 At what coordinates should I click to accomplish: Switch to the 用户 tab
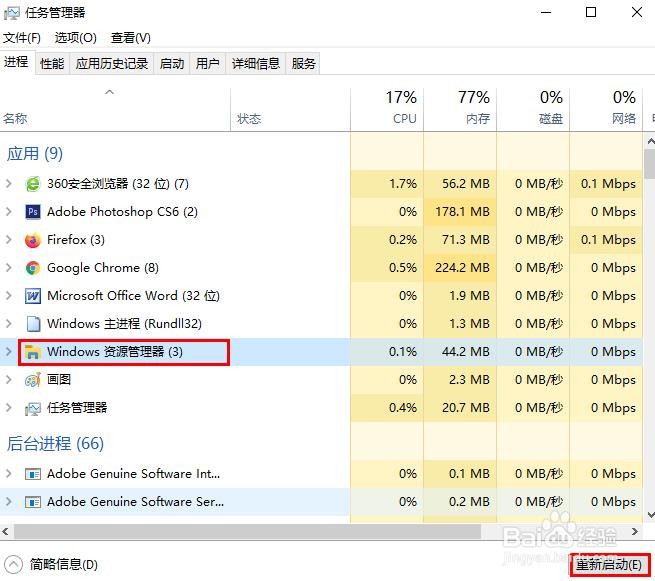[x=208, y=64]
